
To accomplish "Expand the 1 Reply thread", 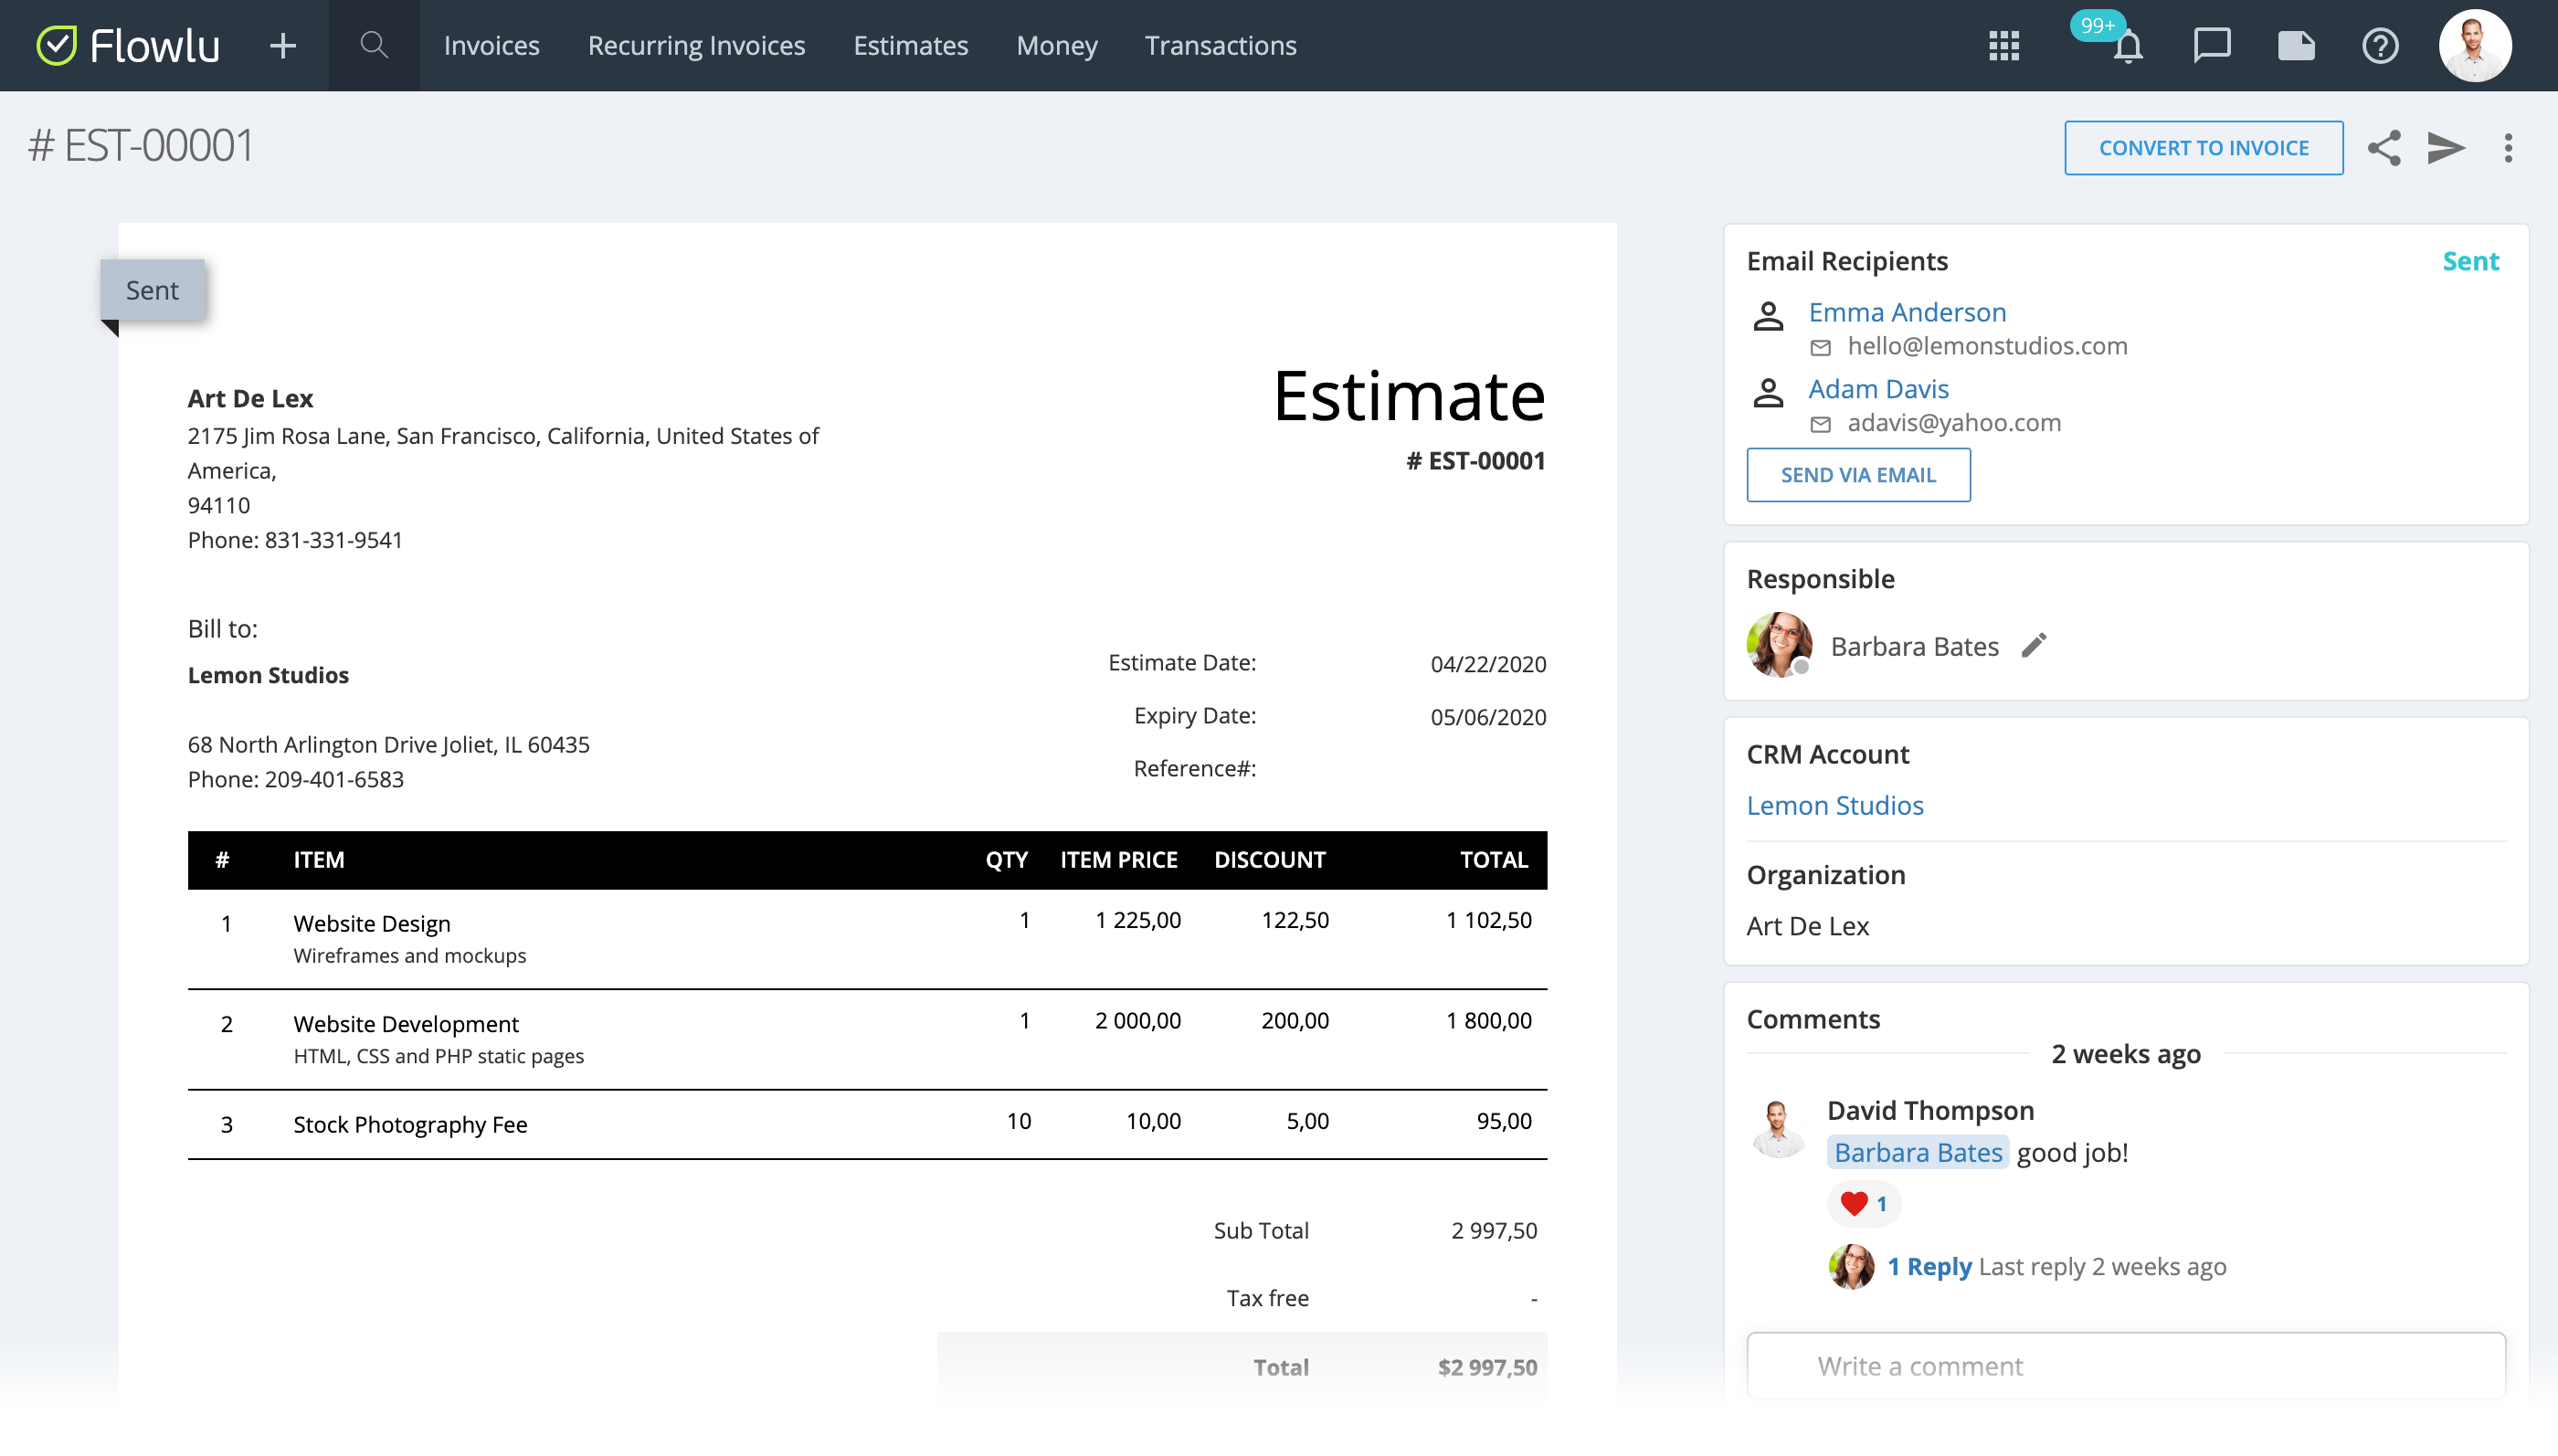I will pos(1929,1266).
